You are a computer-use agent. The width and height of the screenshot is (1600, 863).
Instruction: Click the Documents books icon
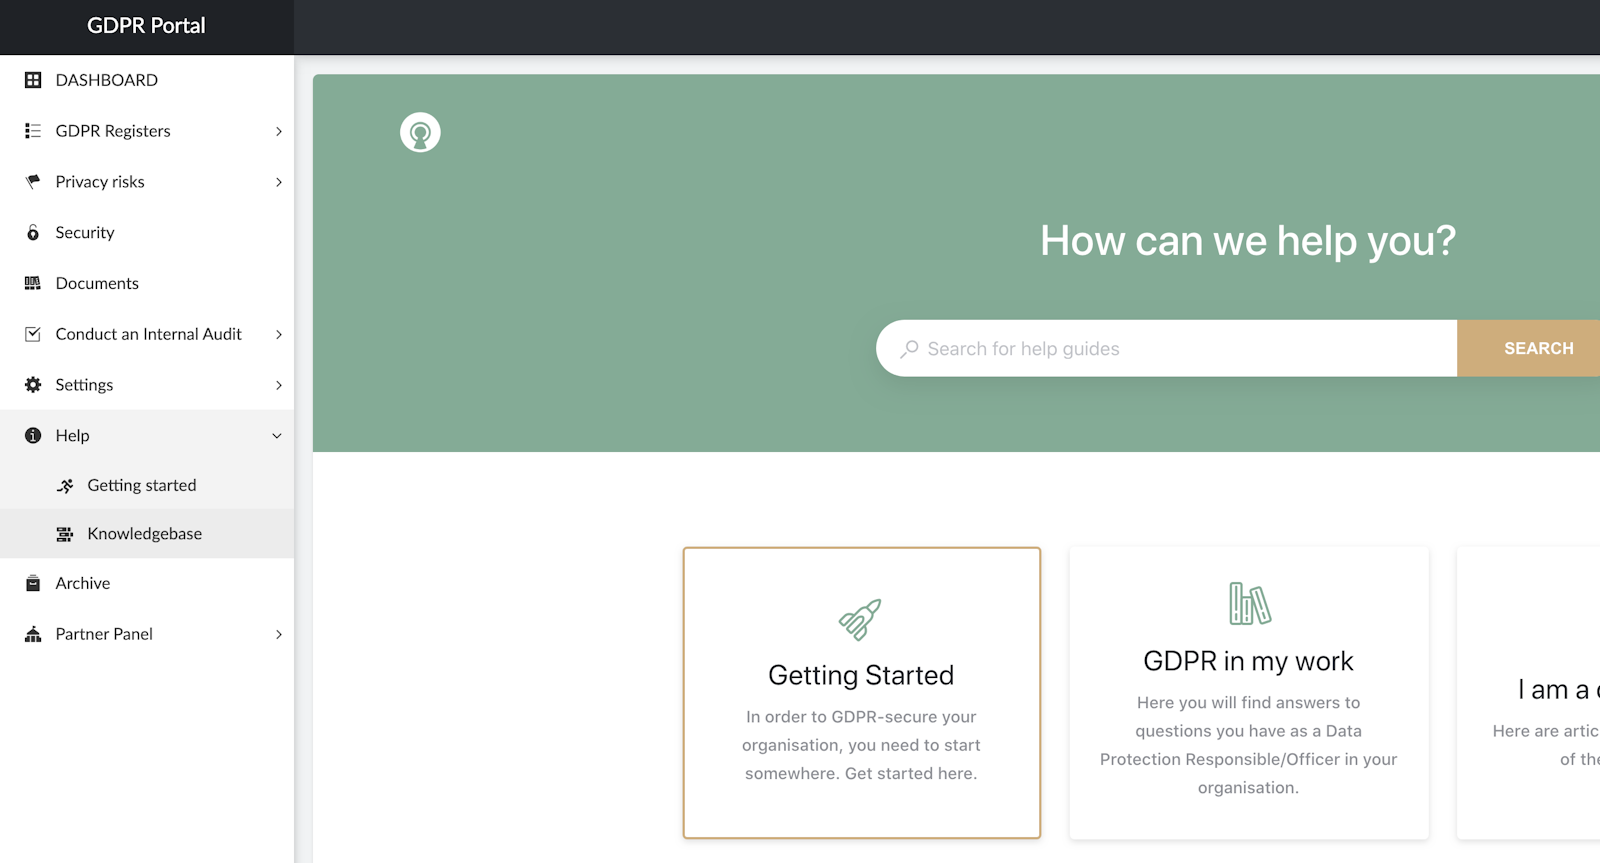(33, 284)
